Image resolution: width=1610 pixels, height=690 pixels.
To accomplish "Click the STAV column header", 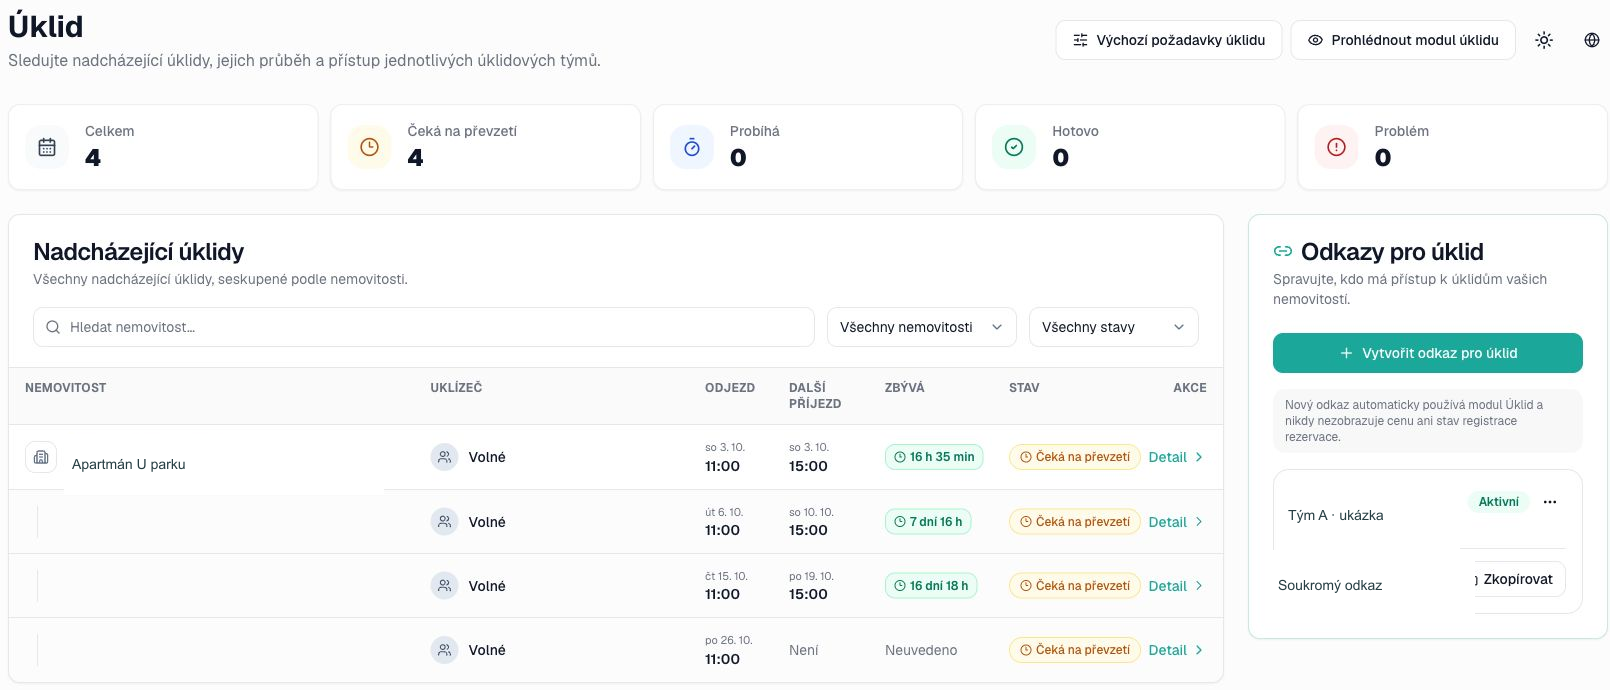I will point(1024,388).
